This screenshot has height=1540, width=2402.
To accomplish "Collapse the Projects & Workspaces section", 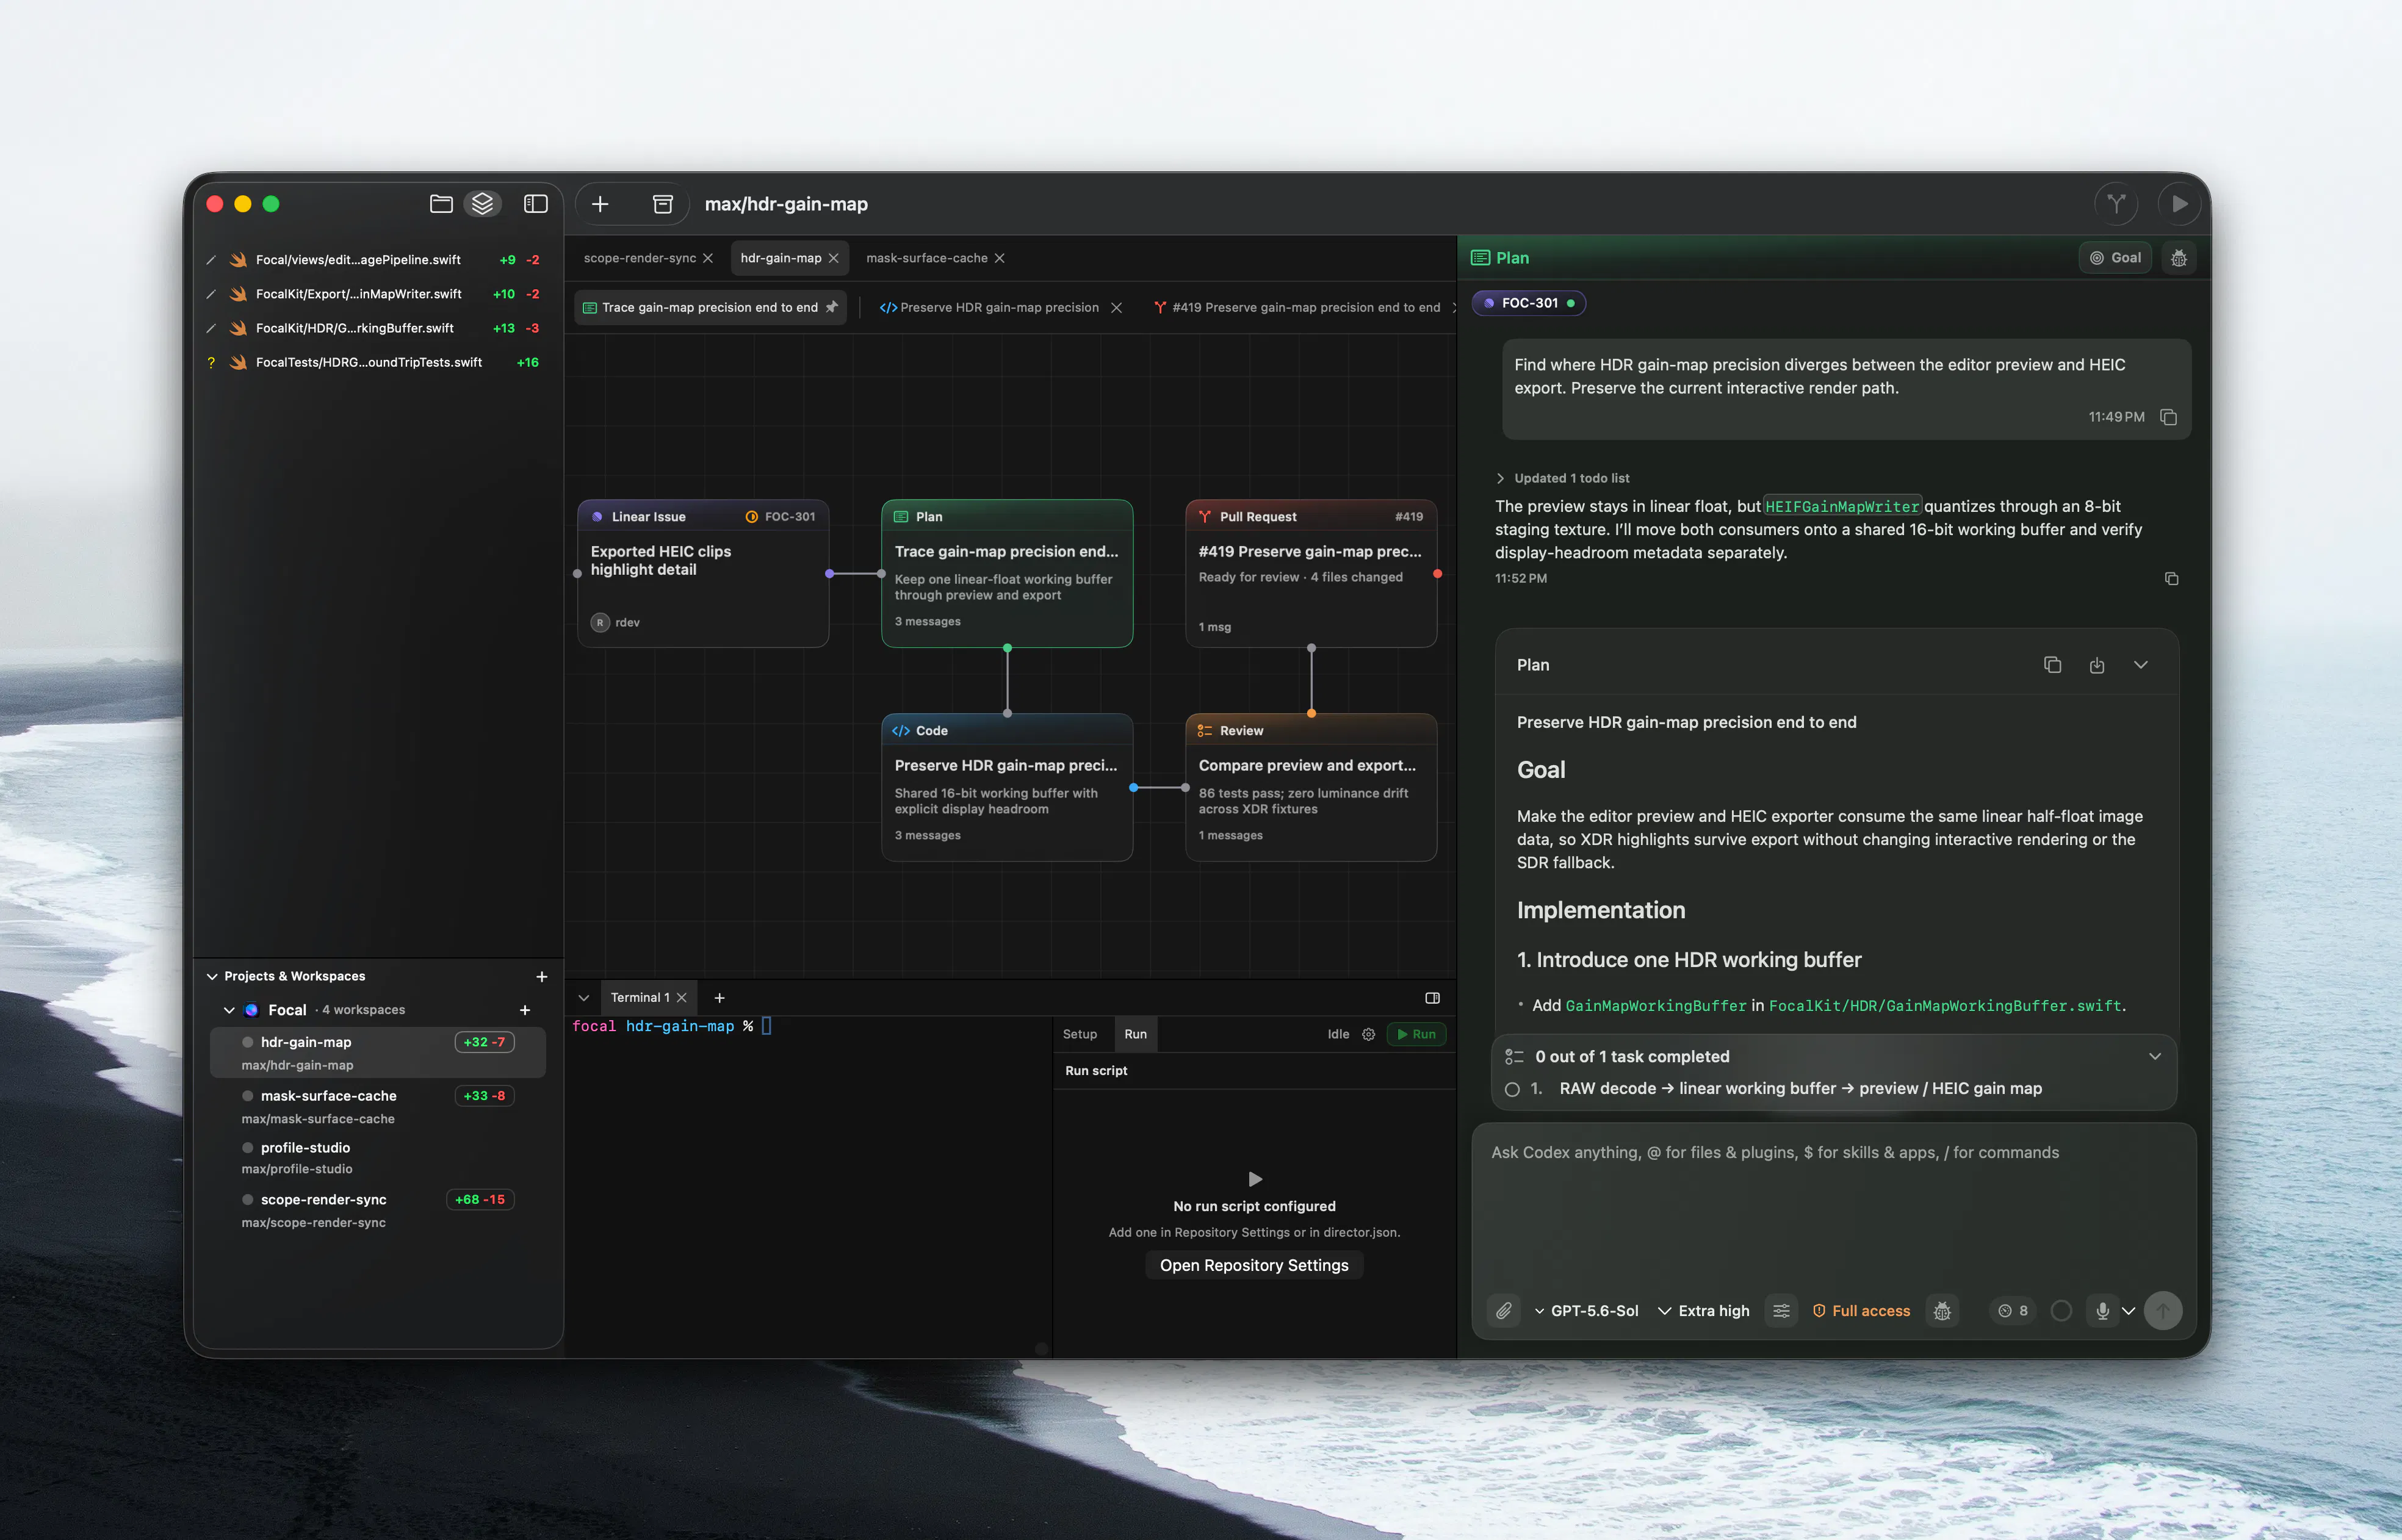I will coord(212,976).
